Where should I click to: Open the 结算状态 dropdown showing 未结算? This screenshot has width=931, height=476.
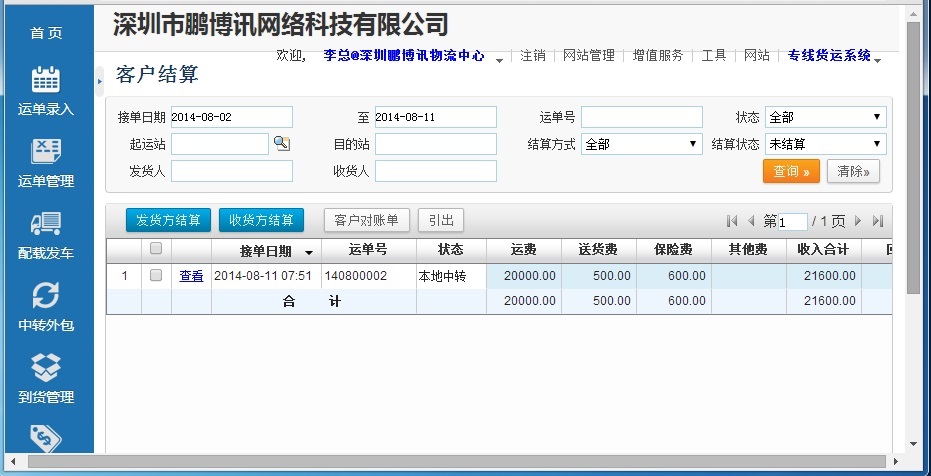click(825, 144)
